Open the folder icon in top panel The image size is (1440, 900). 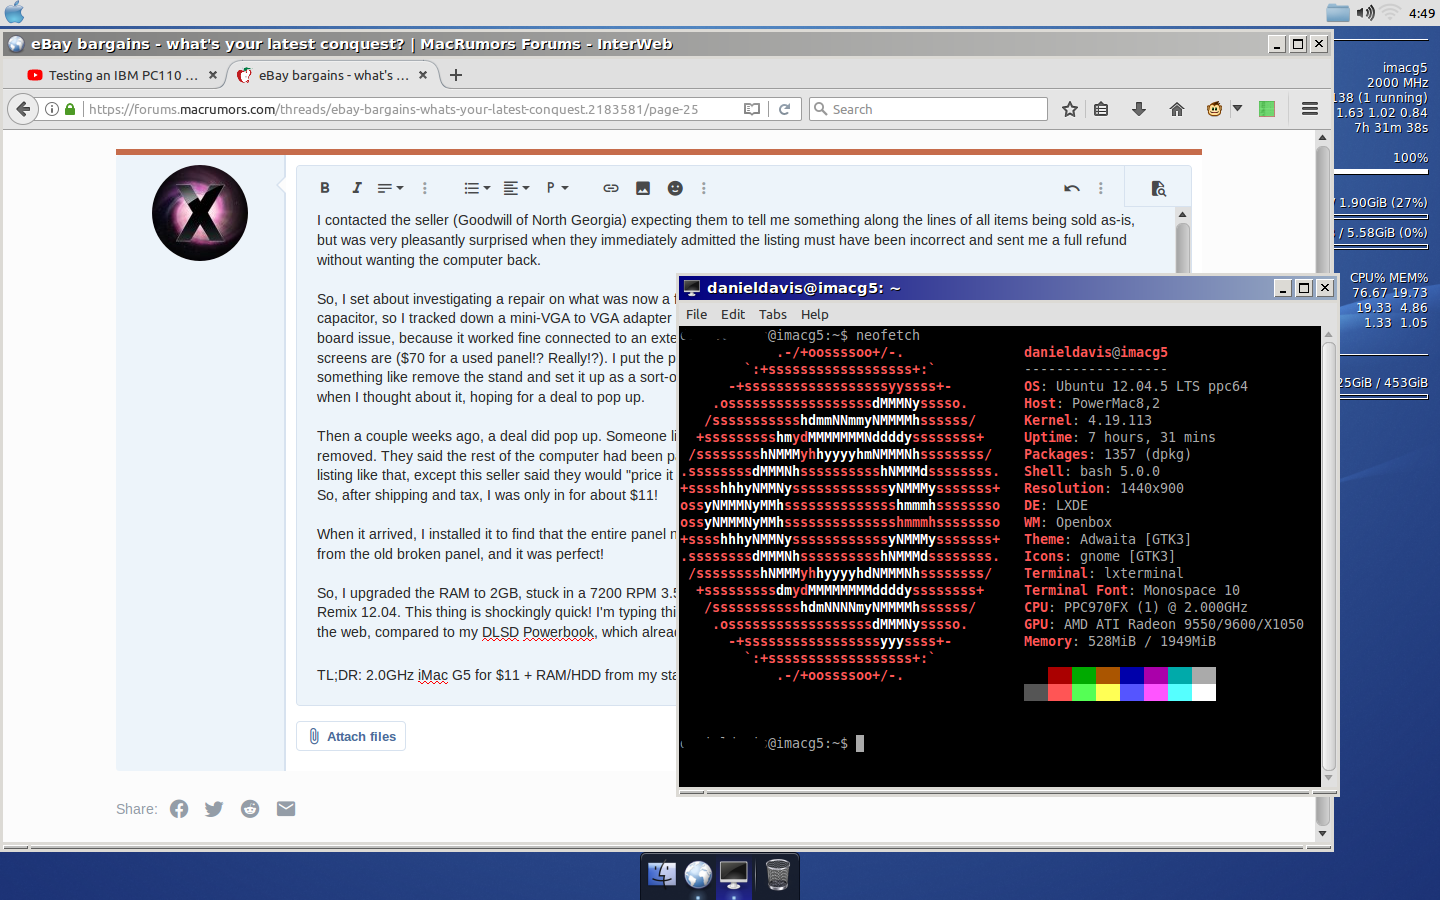click(1338, 13)
